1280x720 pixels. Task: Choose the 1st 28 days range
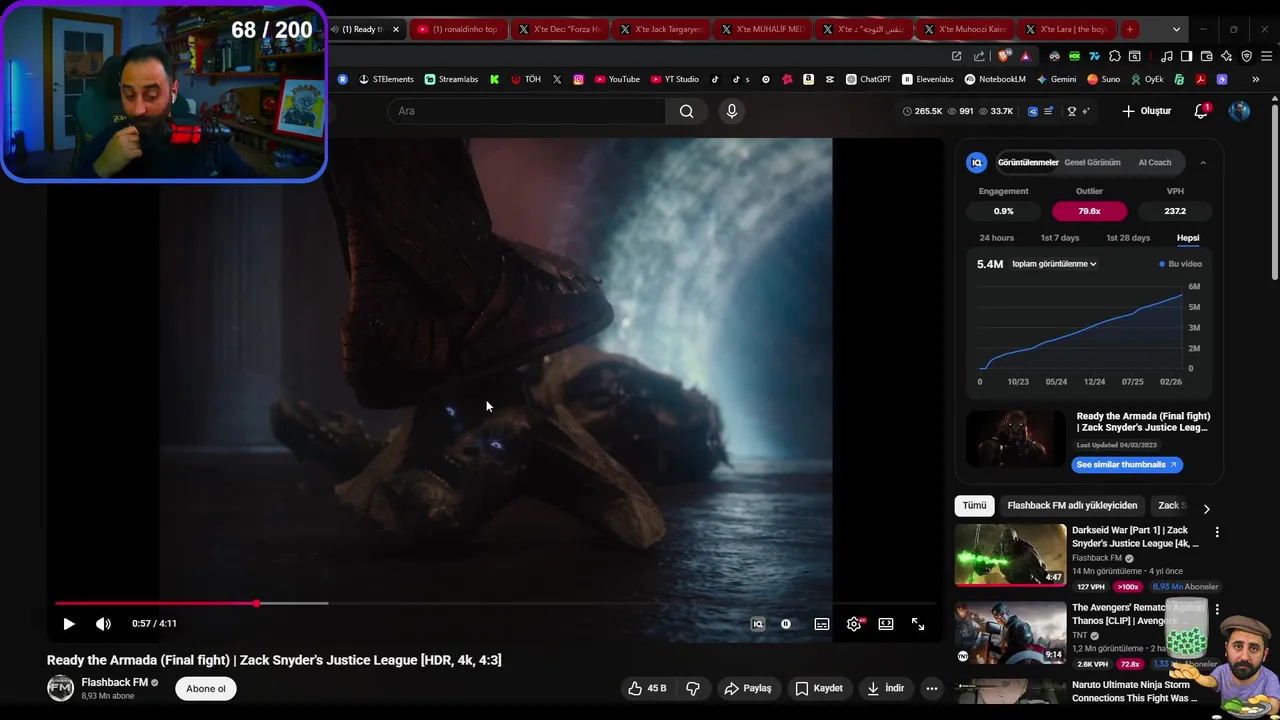click(x=1128, y=238)
